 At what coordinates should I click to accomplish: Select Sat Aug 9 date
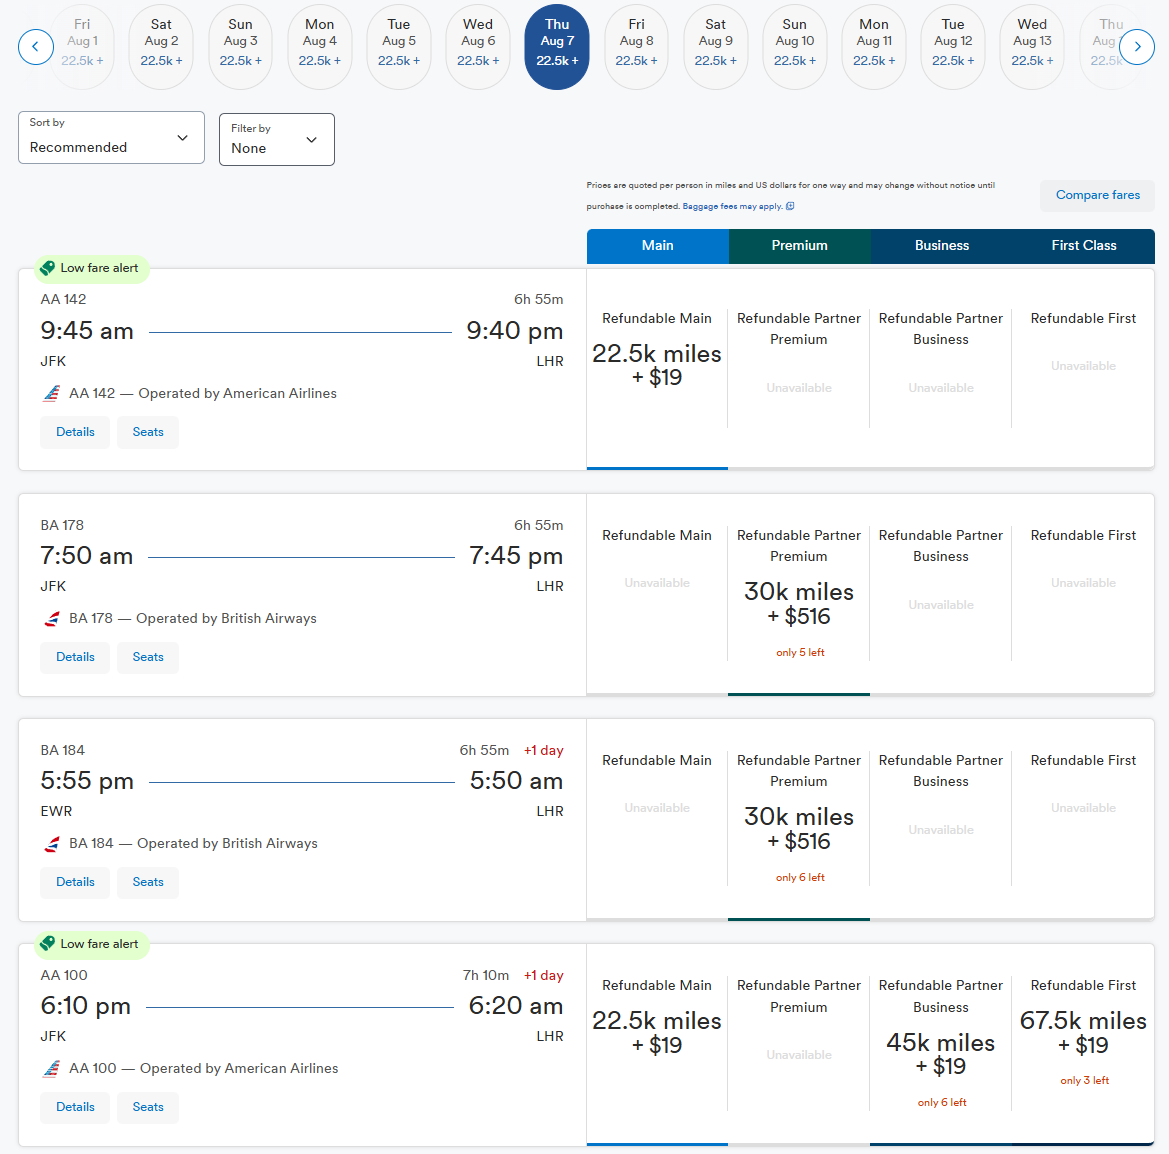pyautogui.click(x=716, y=47)
